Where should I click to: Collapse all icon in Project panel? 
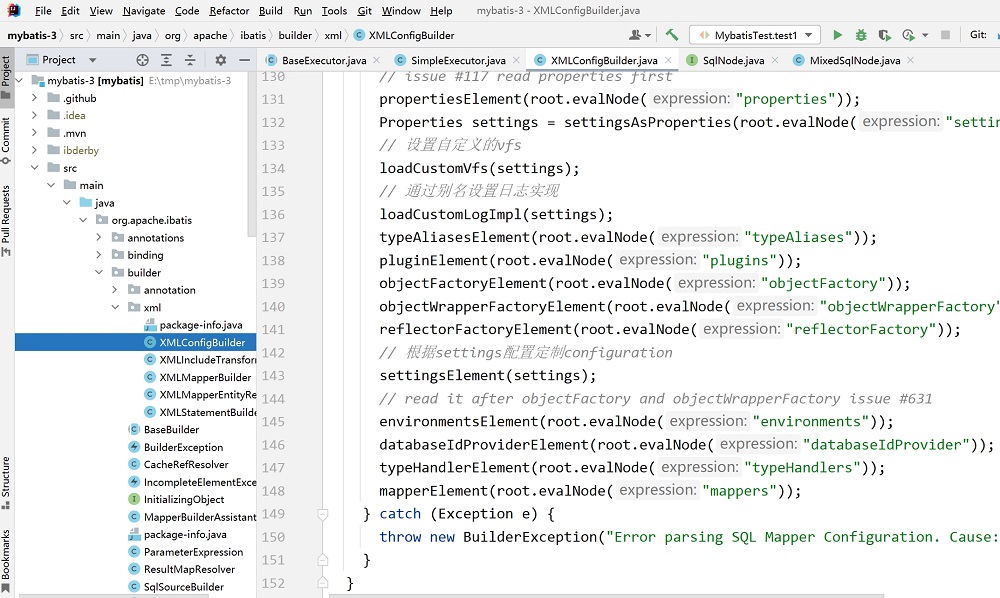pyautogui.click(x=190, y=60)
